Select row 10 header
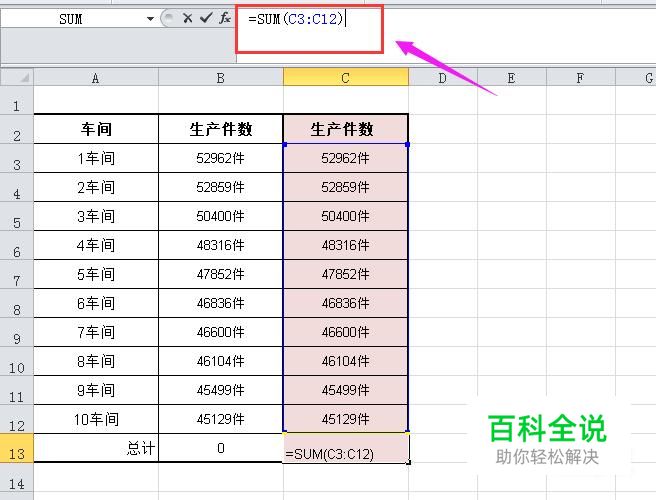The height and width of the screenshot is (500, 656). tap(17, 361)
